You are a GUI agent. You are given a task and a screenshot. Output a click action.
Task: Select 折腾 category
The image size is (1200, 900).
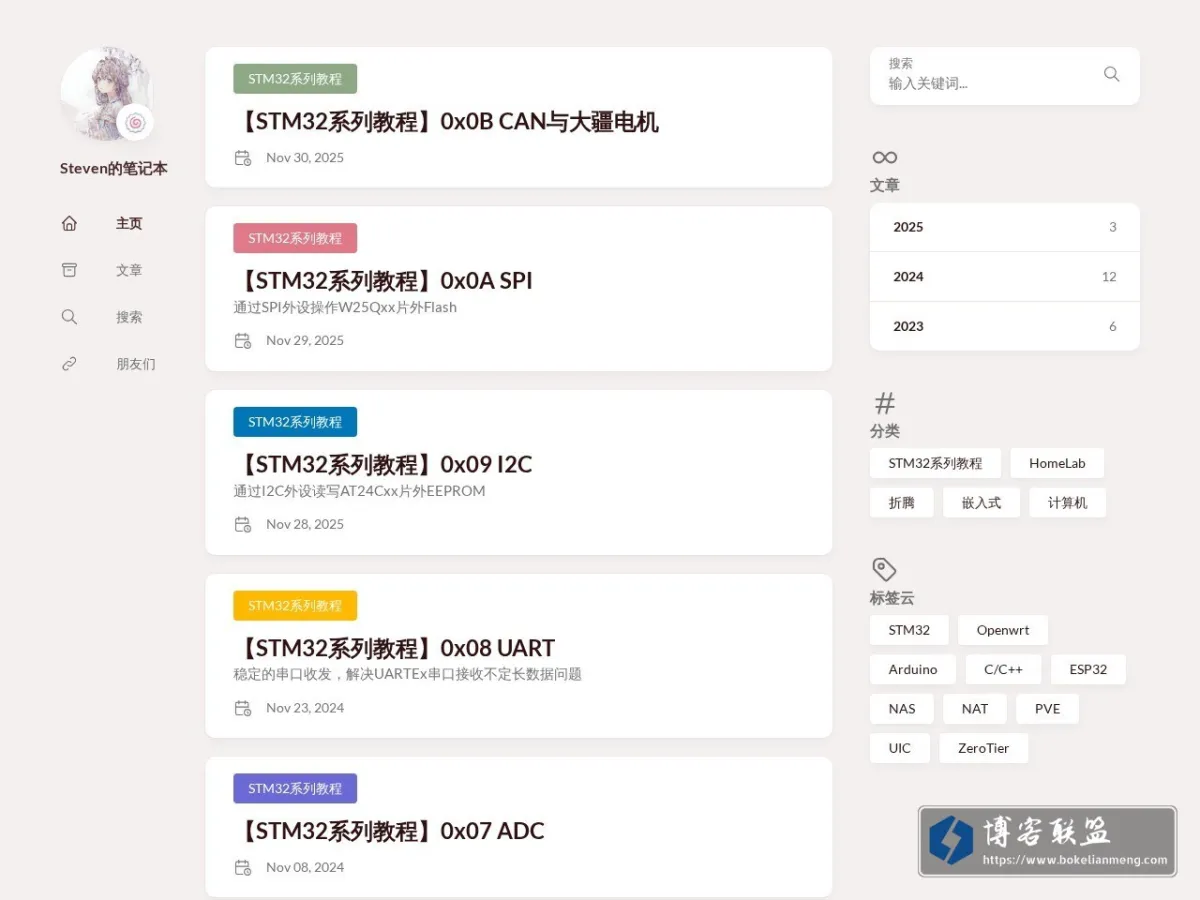901,503
